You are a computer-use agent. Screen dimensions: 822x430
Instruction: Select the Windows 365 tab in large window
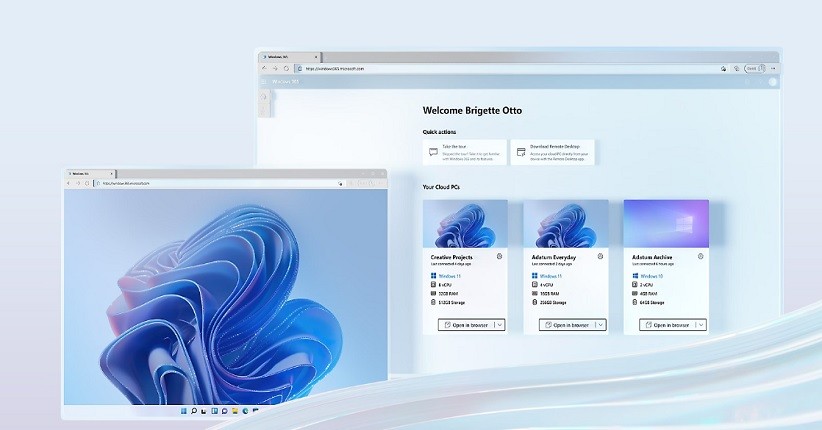[x=289, y=57]
